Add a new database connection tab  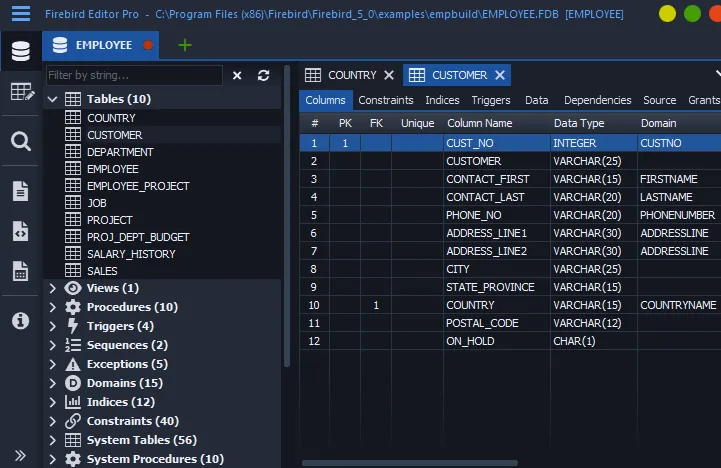tap(184, 45)
